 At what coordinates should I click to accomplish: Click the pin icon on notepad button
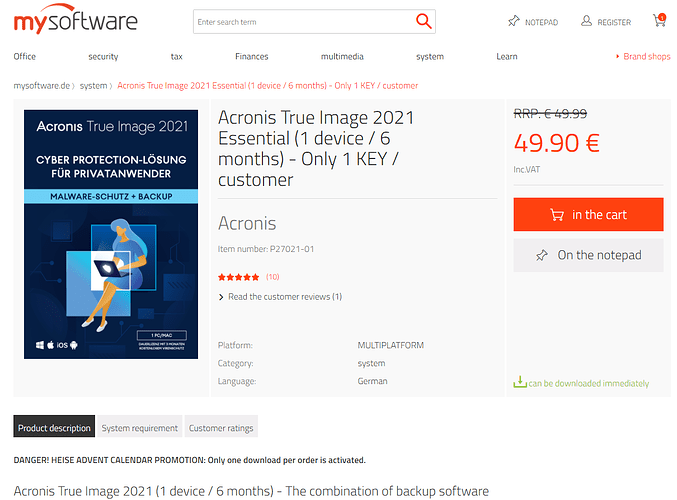point(541,256)
